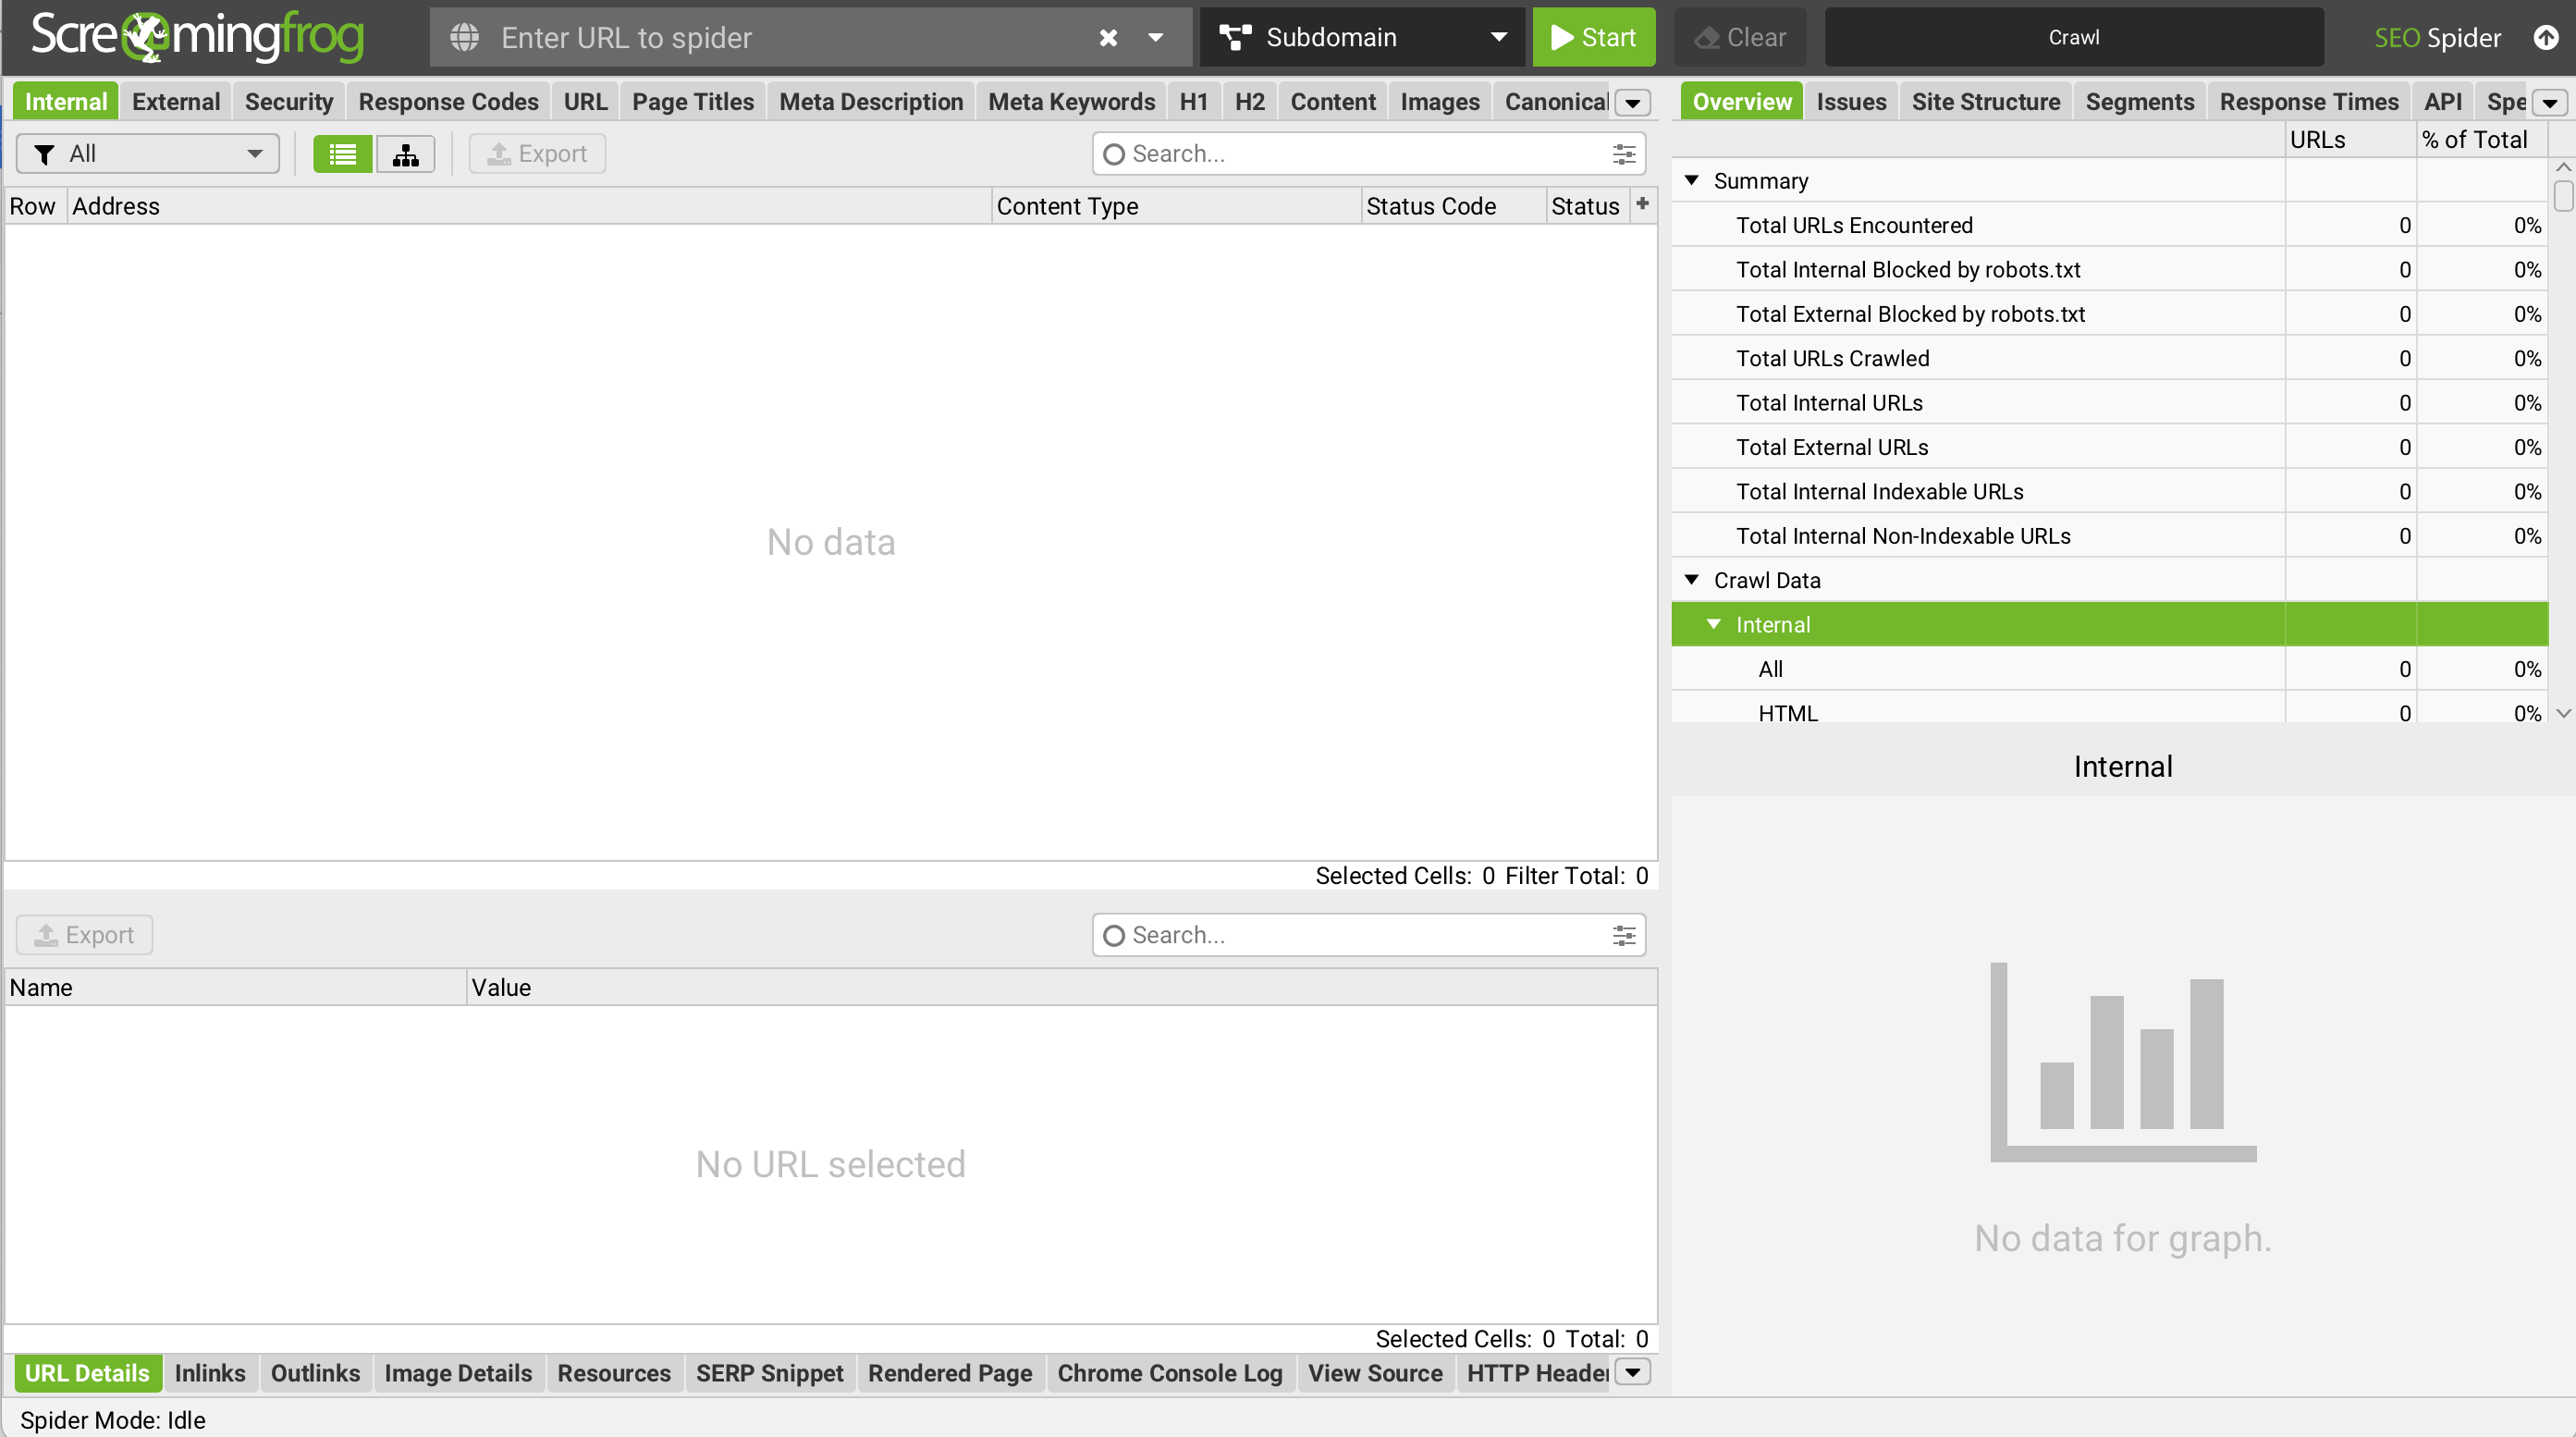Open the Site Structure tab

pyautogui.click(x=1986, y=102)
